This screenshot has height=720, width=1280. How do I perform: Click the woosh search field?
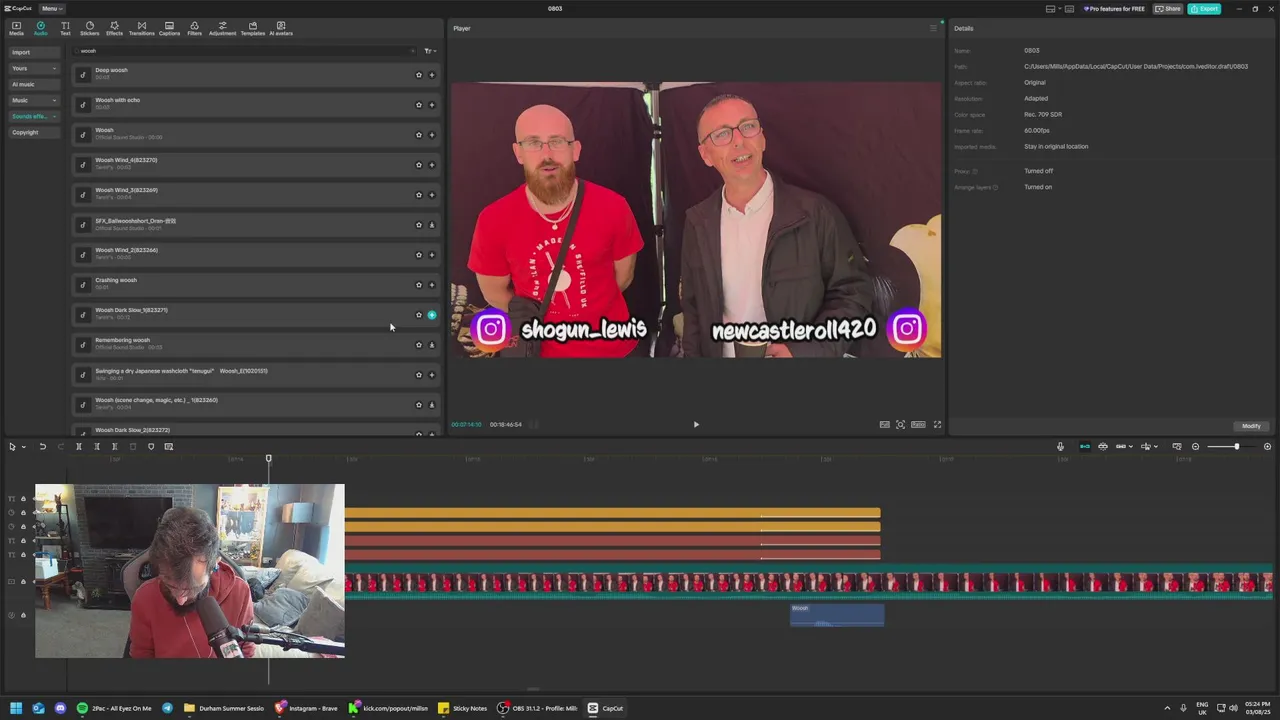coord(244,51)
